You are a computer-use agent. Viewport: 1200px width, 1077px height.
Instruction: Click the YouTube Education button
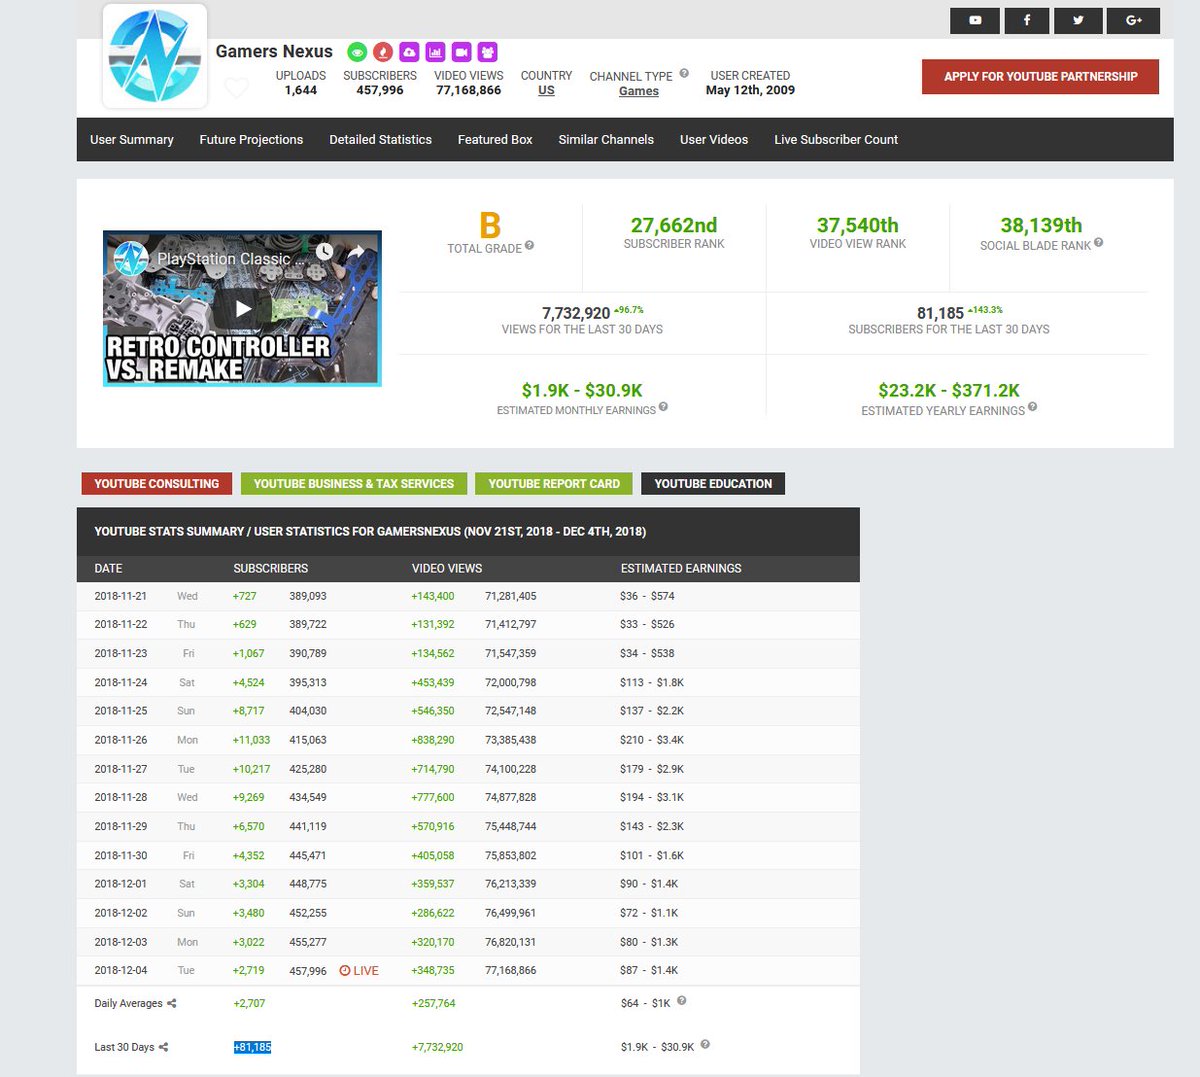click(713, 484)
